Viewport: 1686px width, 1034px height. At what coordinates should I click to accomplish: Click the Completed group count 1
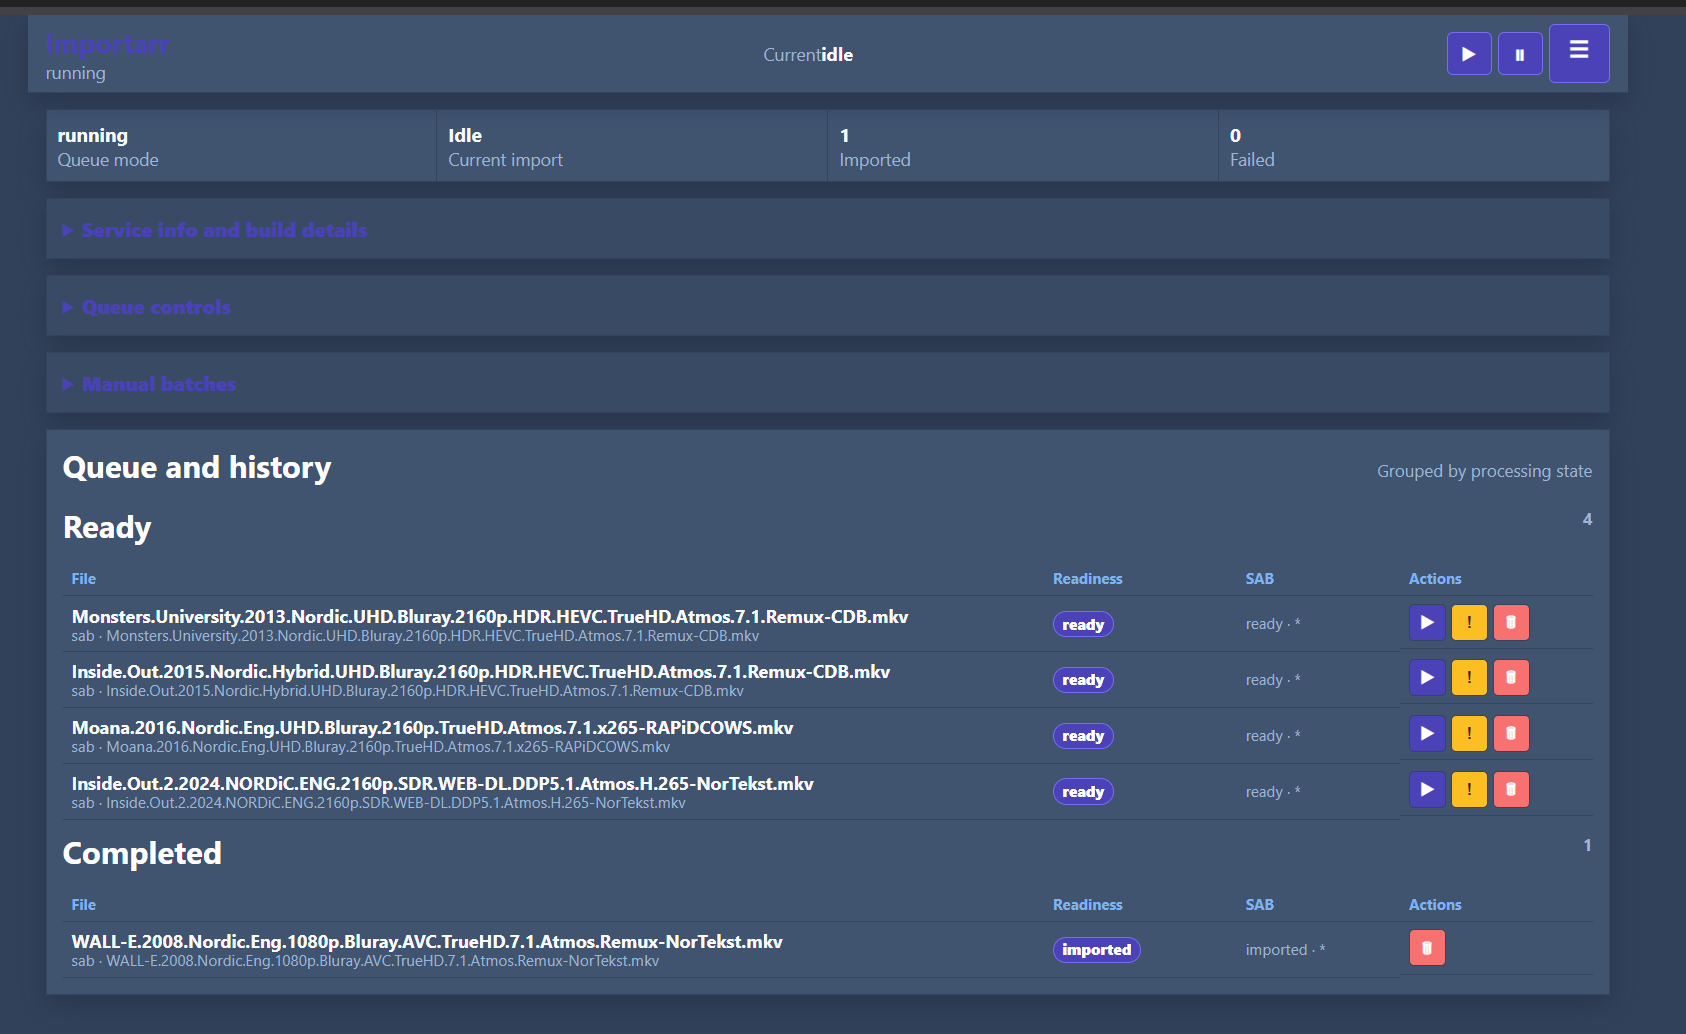pyautogui.click(x=1587, y=846)
